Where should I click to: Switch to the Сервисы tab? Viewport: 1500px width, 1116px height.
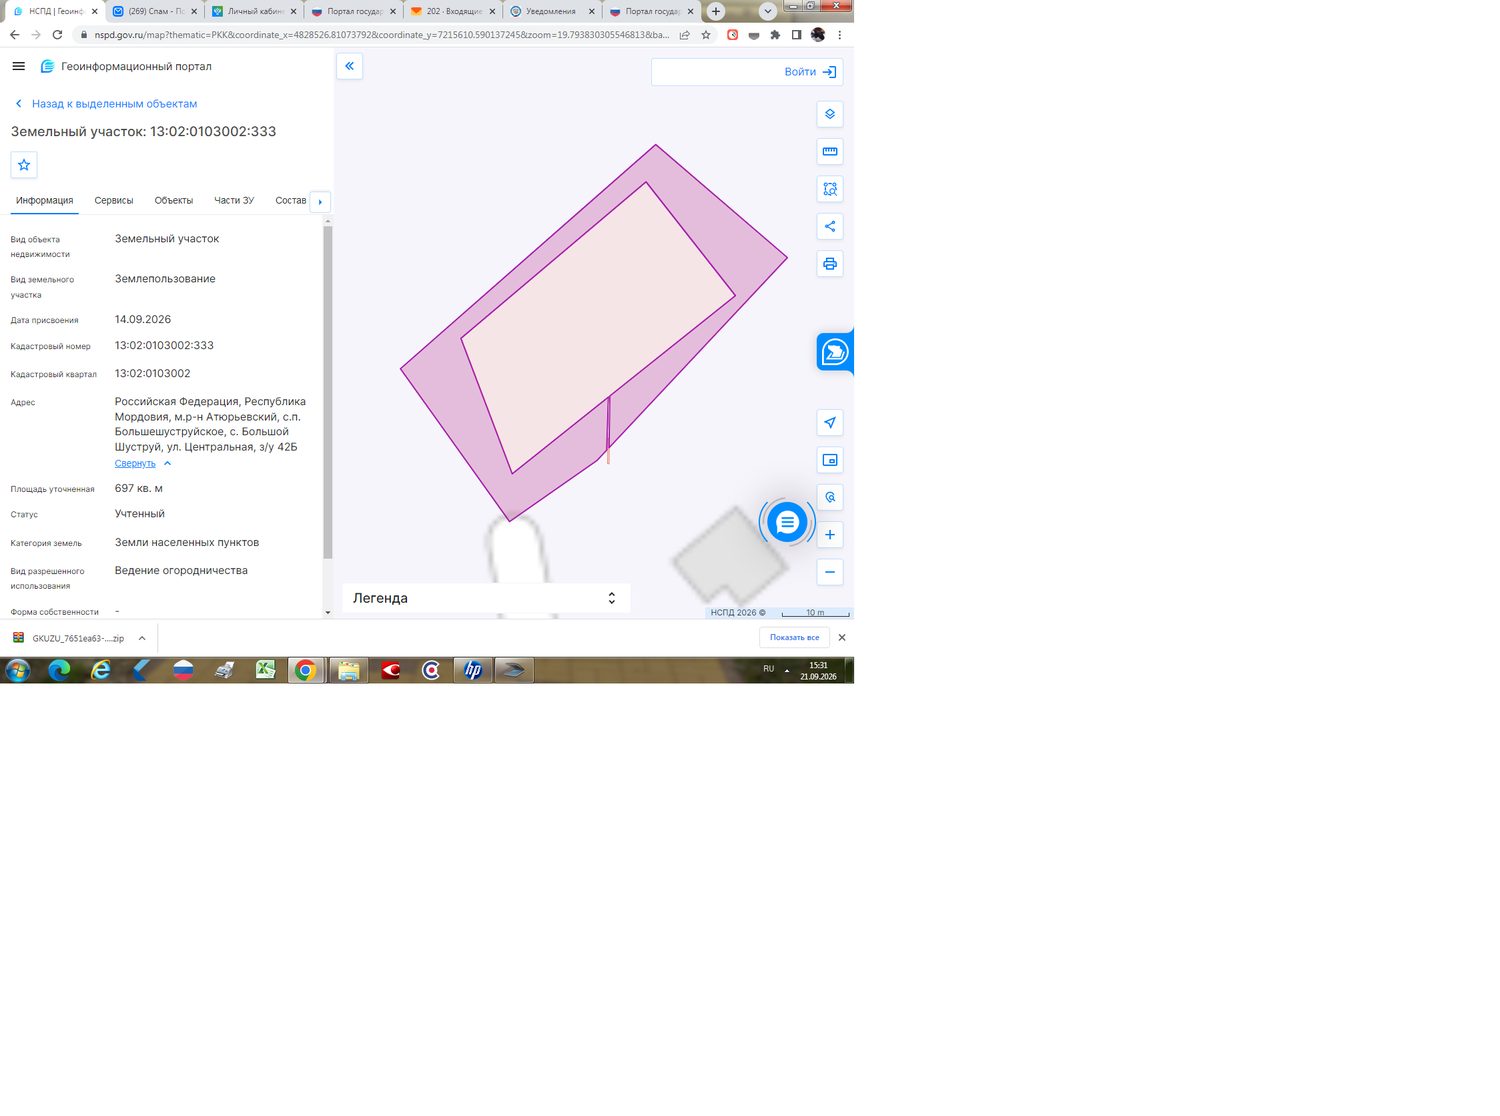point(114,201)
